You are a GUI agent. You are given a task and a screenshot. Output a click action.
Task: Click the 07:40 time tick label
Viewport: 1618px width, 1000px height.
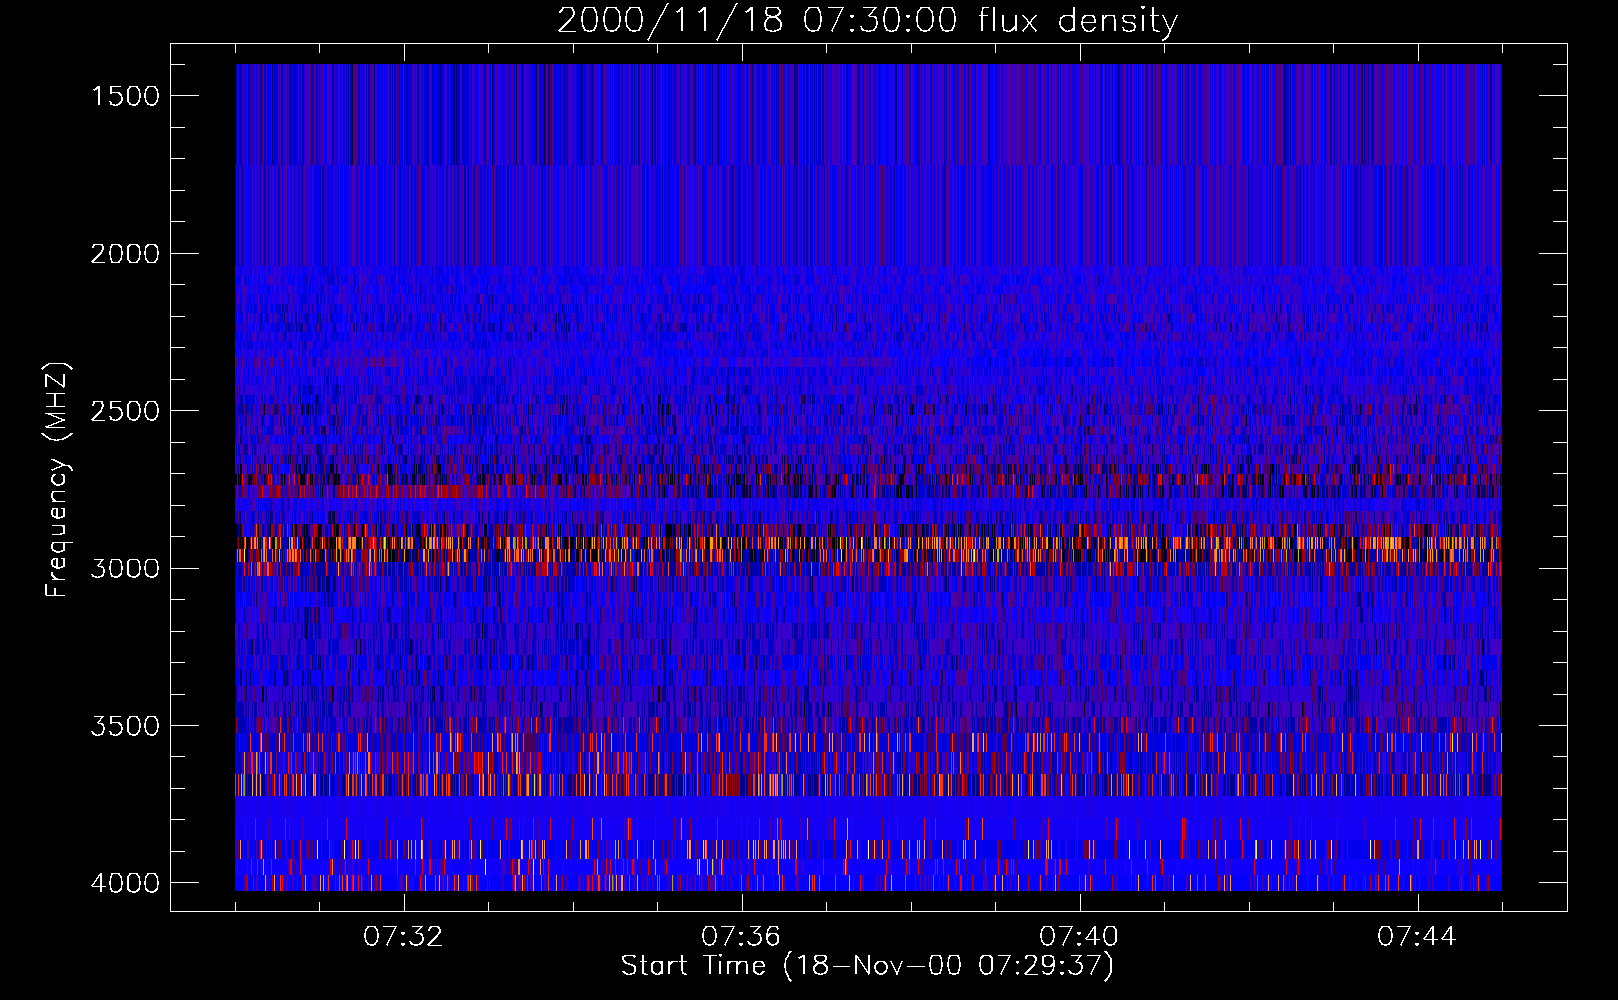click(1079, 937)
